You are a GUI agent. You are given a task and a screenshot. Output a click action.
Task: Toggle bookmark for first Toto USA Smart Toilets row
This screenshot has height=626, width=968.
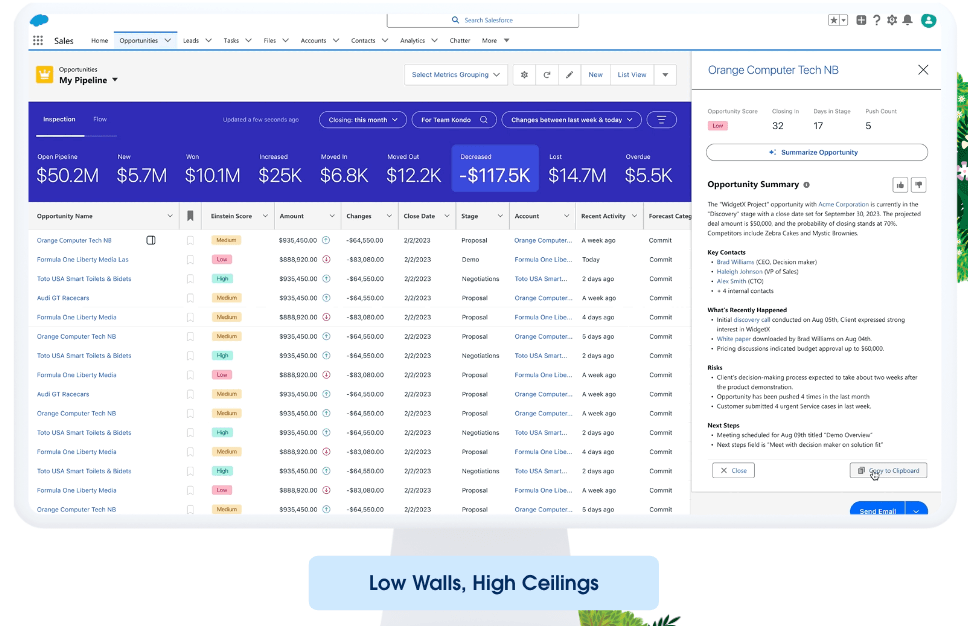(x=190, y=278)
